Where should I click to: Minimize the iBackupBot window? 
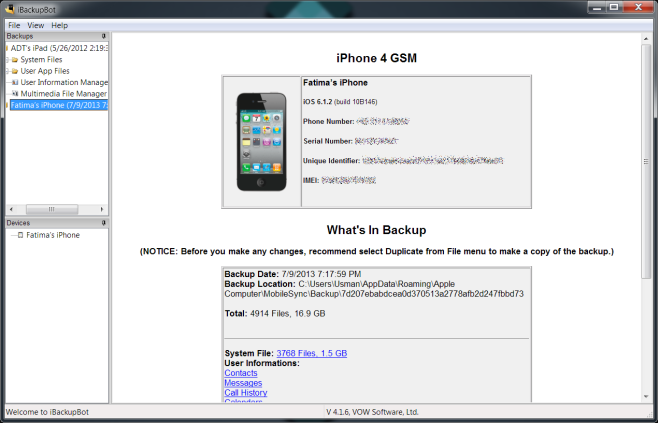[597, 8]
